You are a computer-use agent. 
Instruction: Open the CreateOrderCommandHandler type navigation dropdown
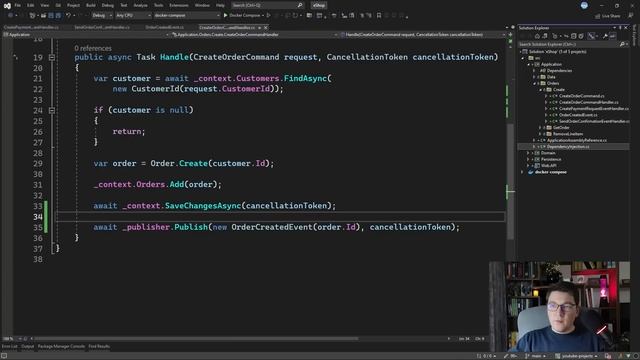point(254,35)
